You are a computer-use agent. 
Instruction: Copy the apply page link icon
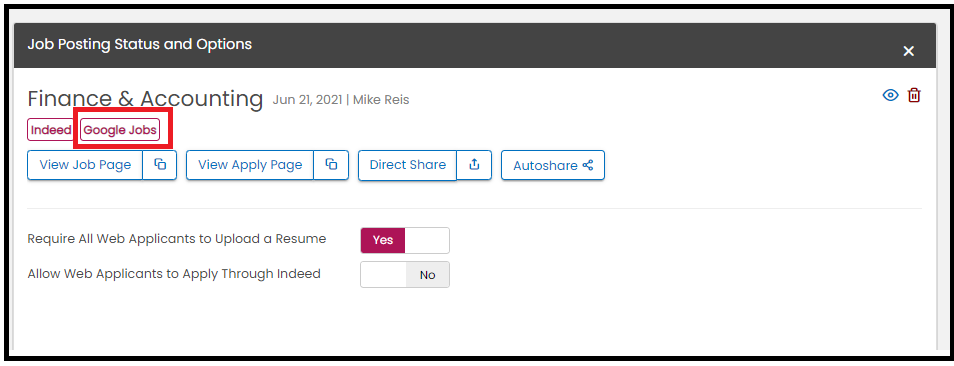click(332, 165)
